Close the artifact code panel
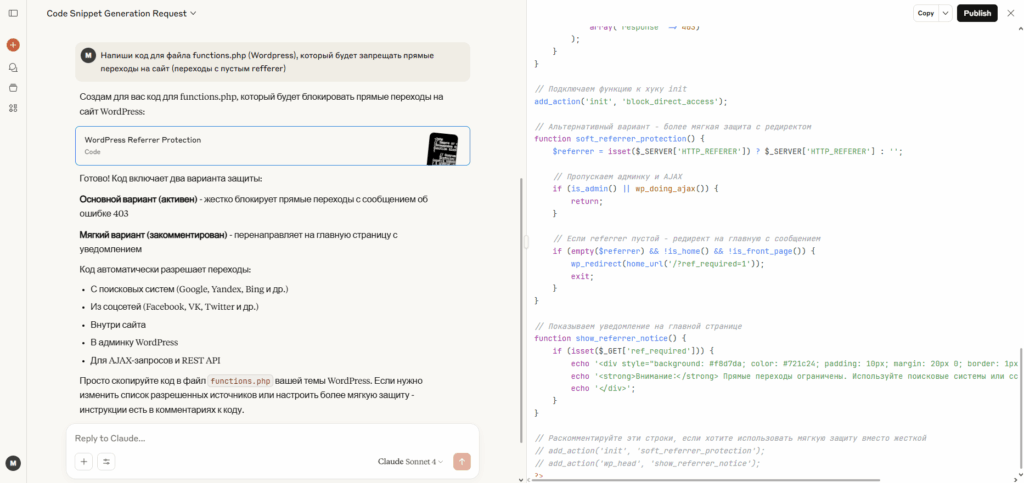 point(1010,13)
